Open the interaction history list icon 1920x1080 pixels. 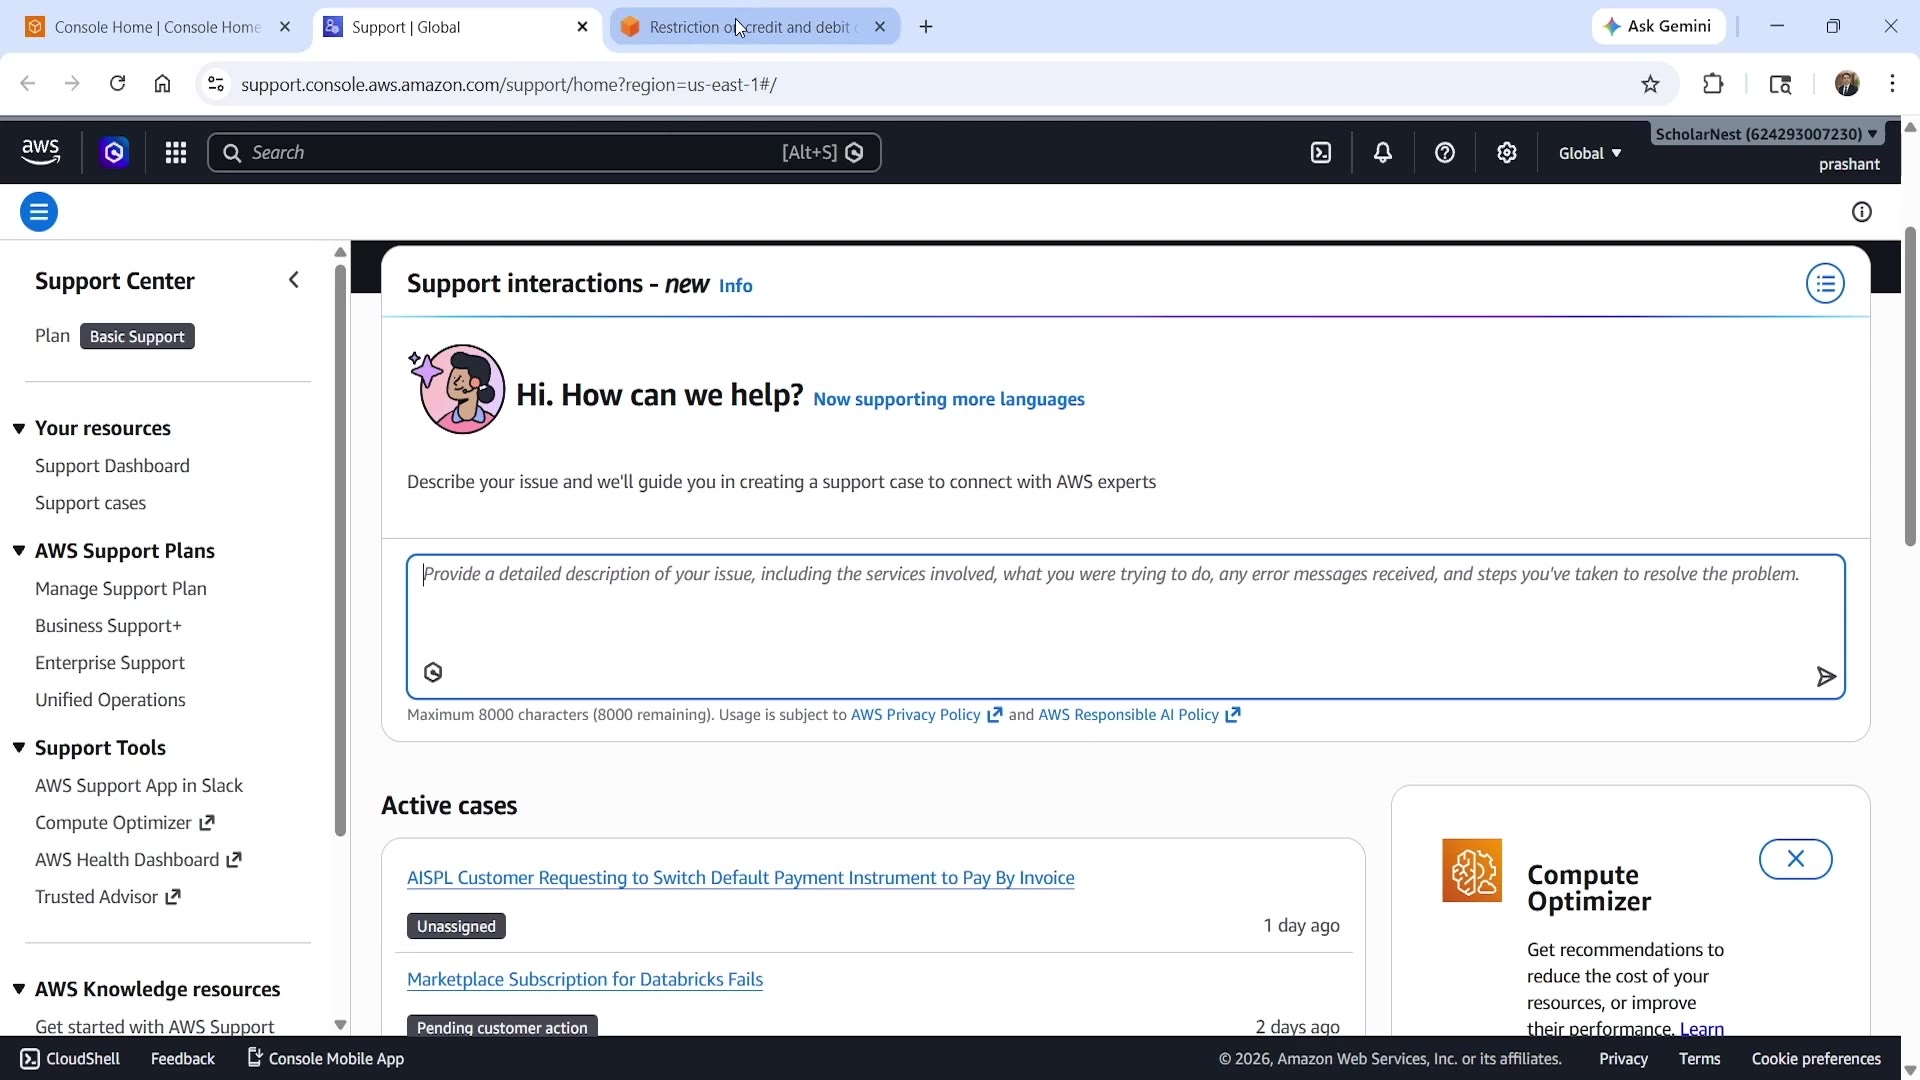(x=1825, y=284)
